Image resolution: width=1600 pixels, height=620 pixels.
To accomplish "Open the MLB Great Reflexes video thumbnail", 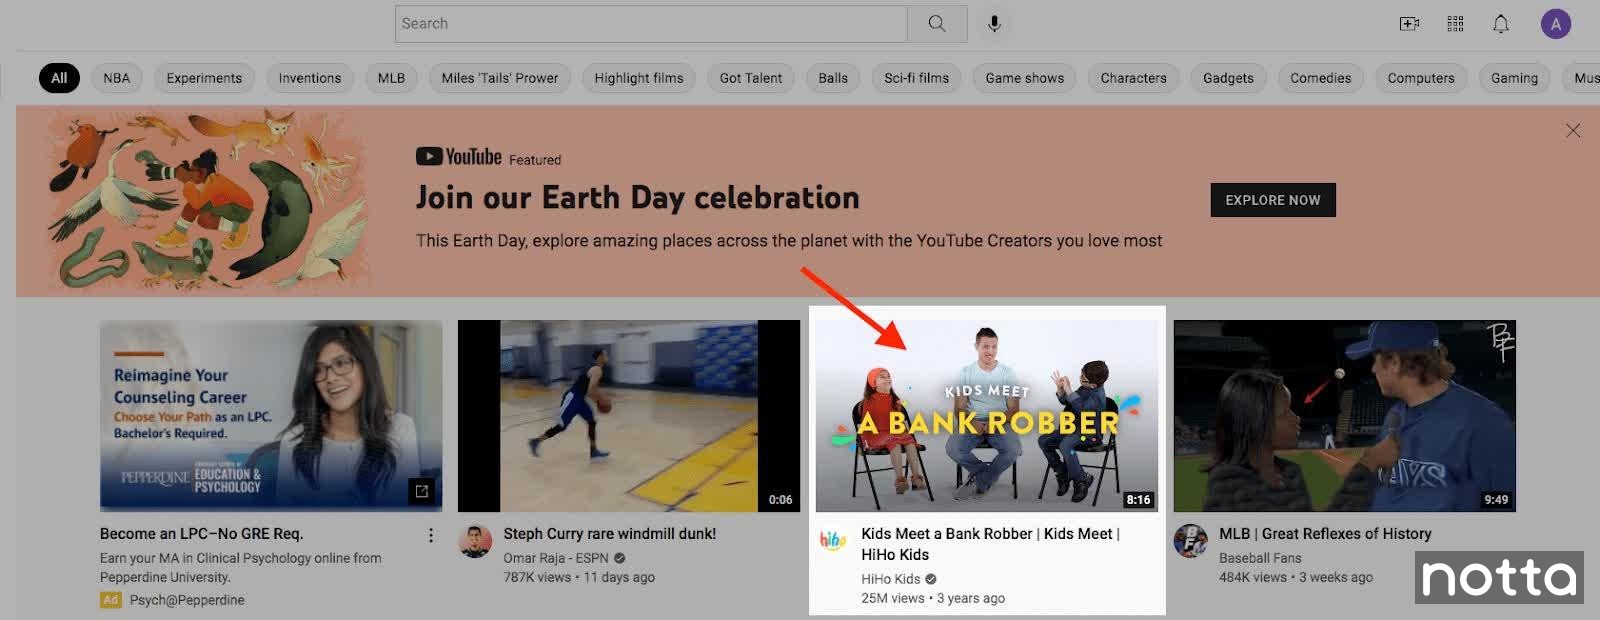I will click(x=1344, y=415).
